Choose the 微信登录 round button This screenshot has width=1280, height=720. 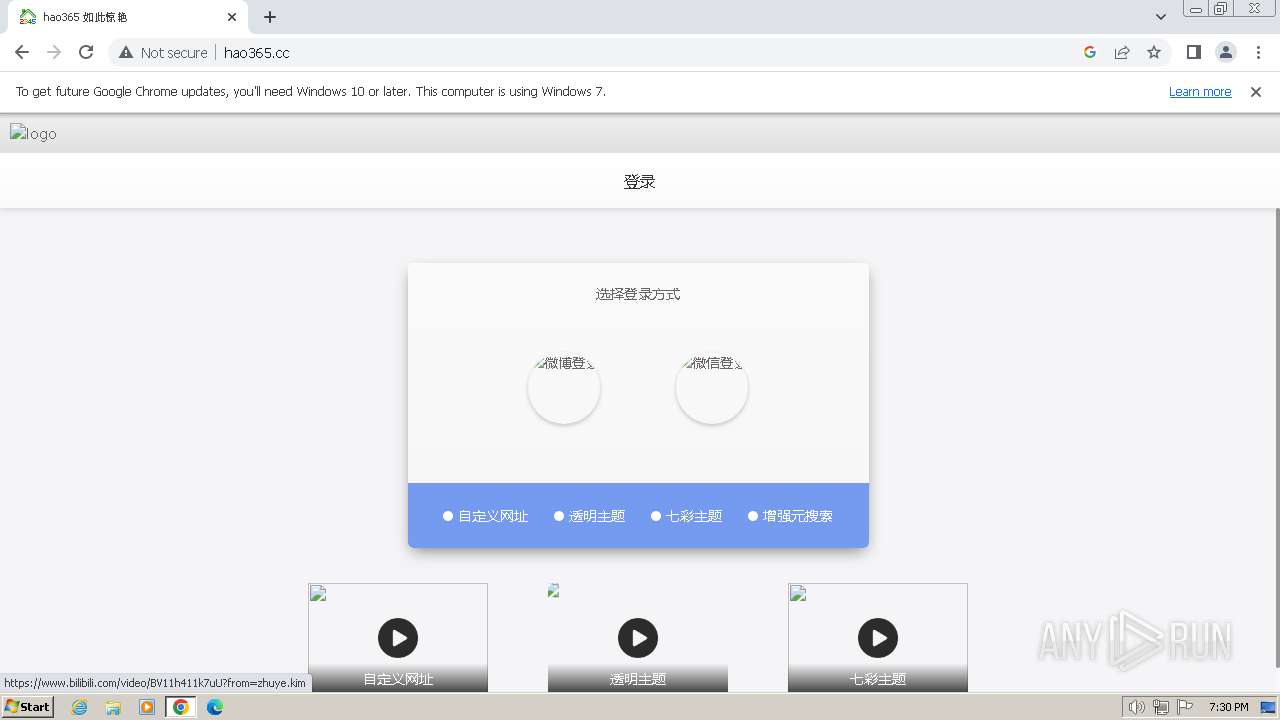[x=712, y=388]
